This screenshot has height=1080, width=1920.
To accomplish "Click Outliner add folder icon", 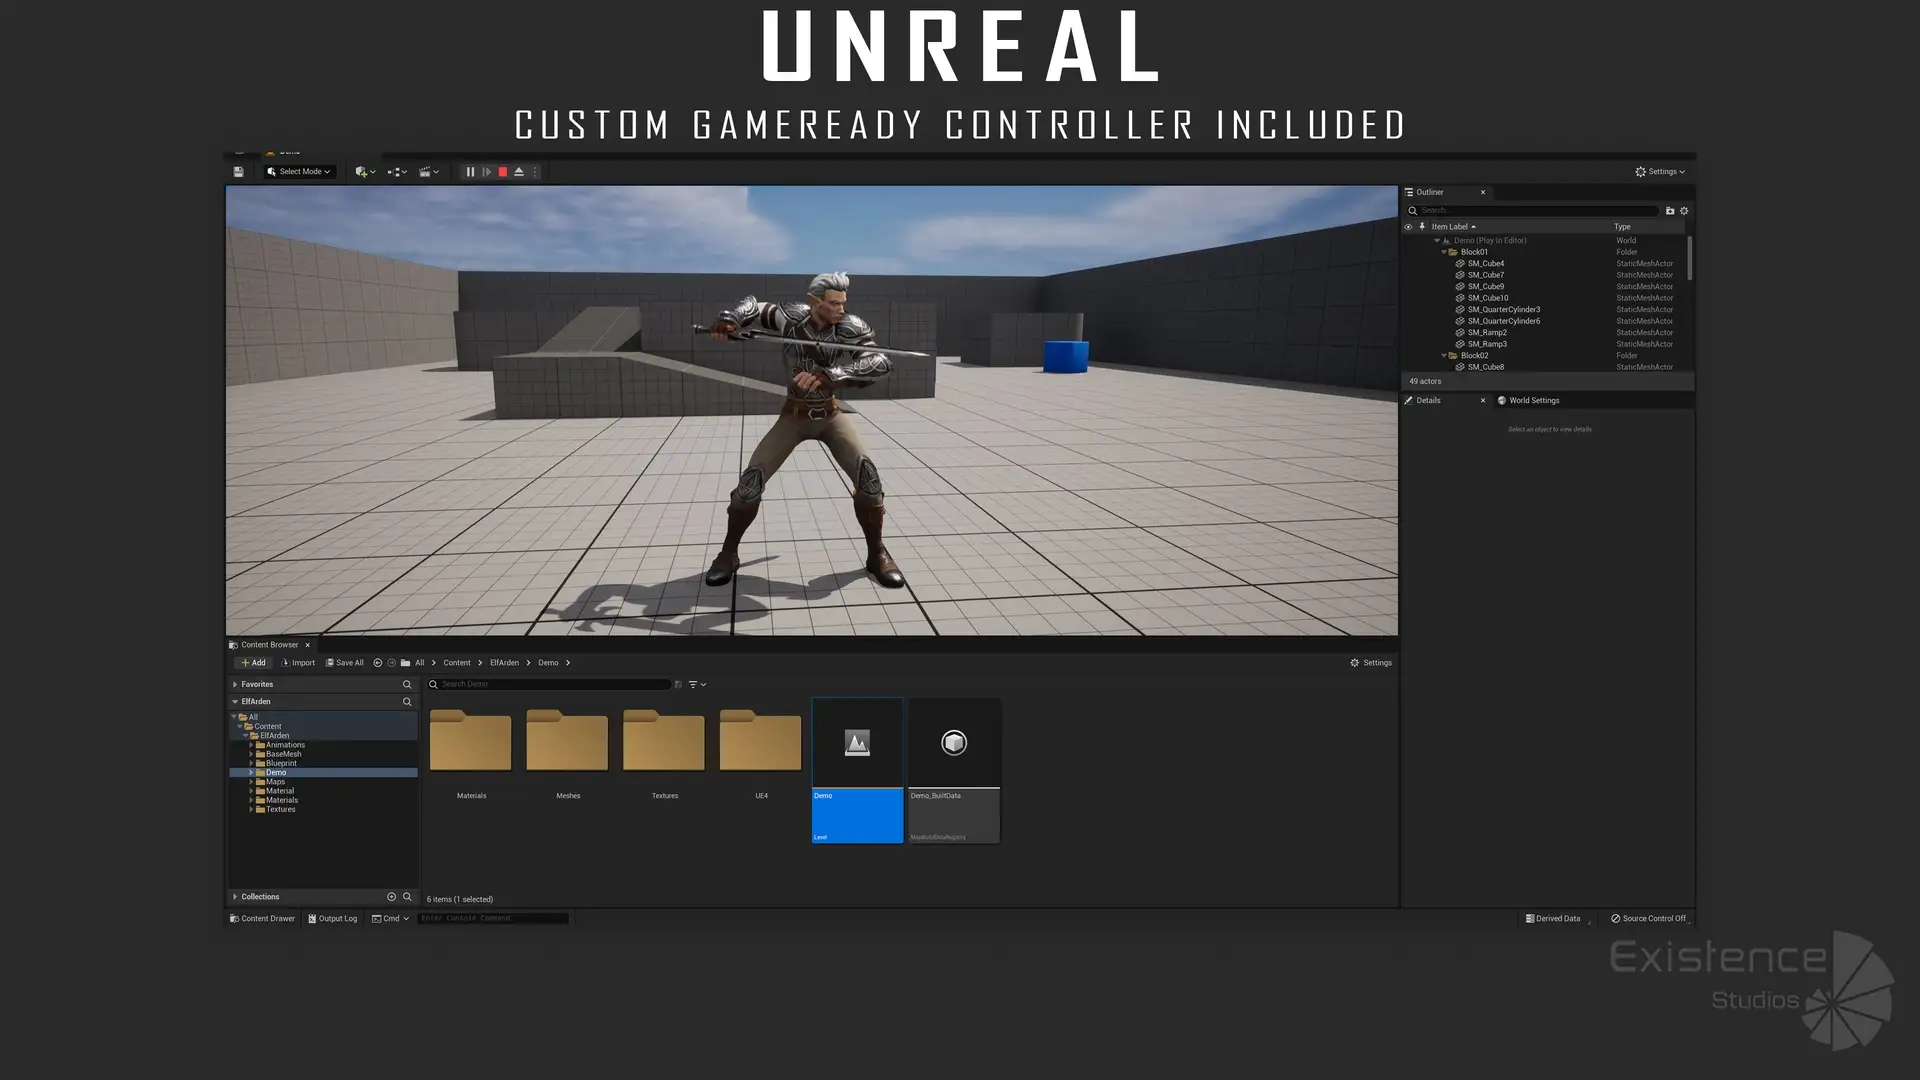I will point(1669,211).
